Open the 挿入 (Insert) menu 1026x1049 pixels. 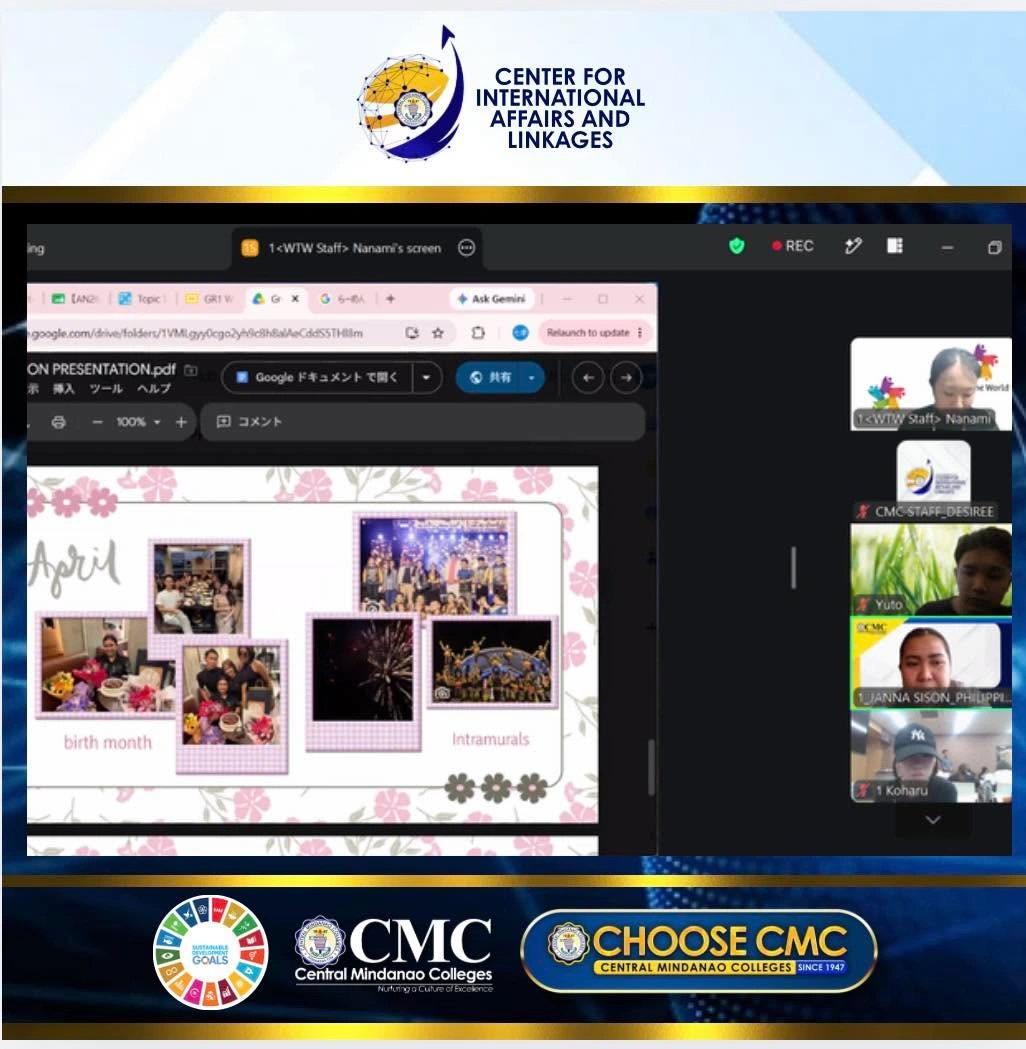tap(64, 389)
